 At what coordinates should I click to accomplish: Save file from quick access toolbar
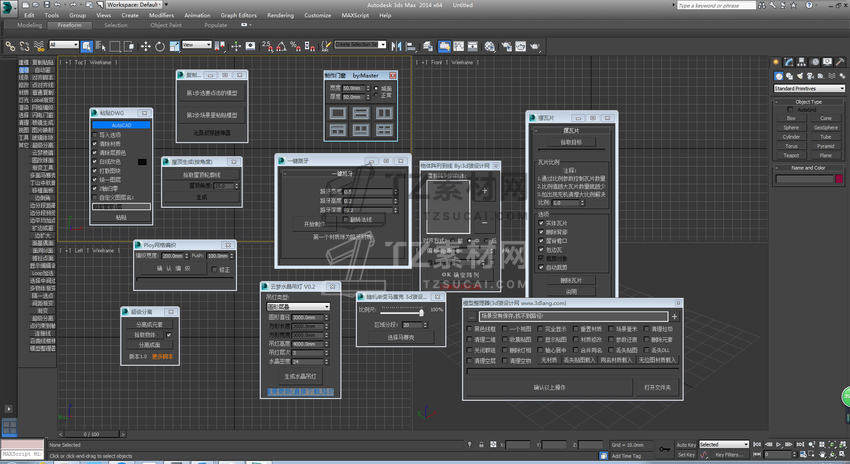47,5
